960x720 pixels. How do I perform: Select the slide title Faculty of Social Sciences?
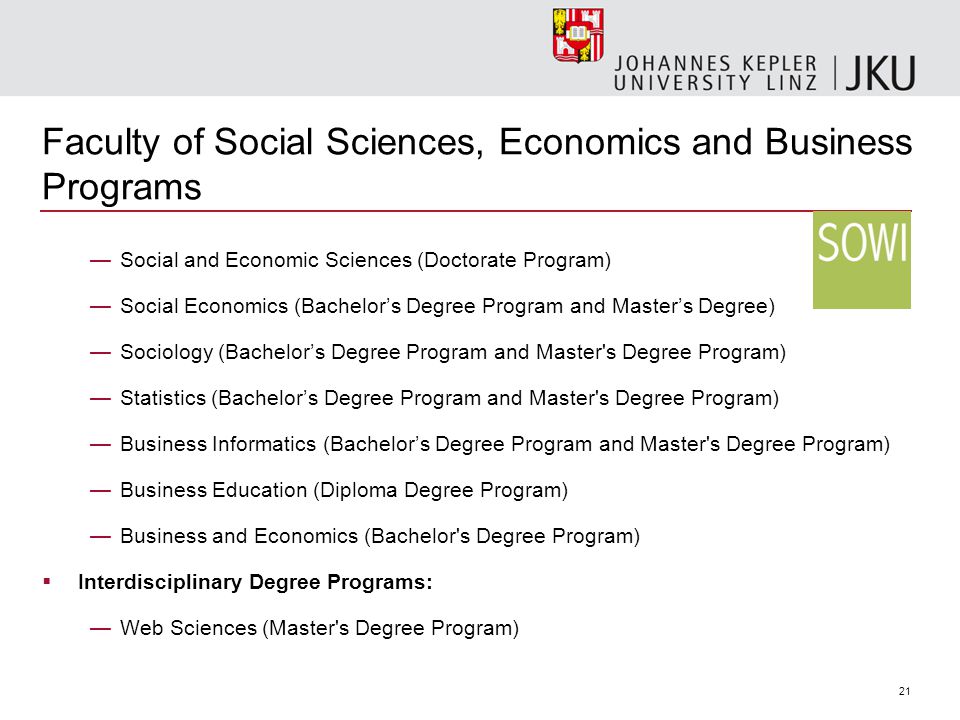477,163
